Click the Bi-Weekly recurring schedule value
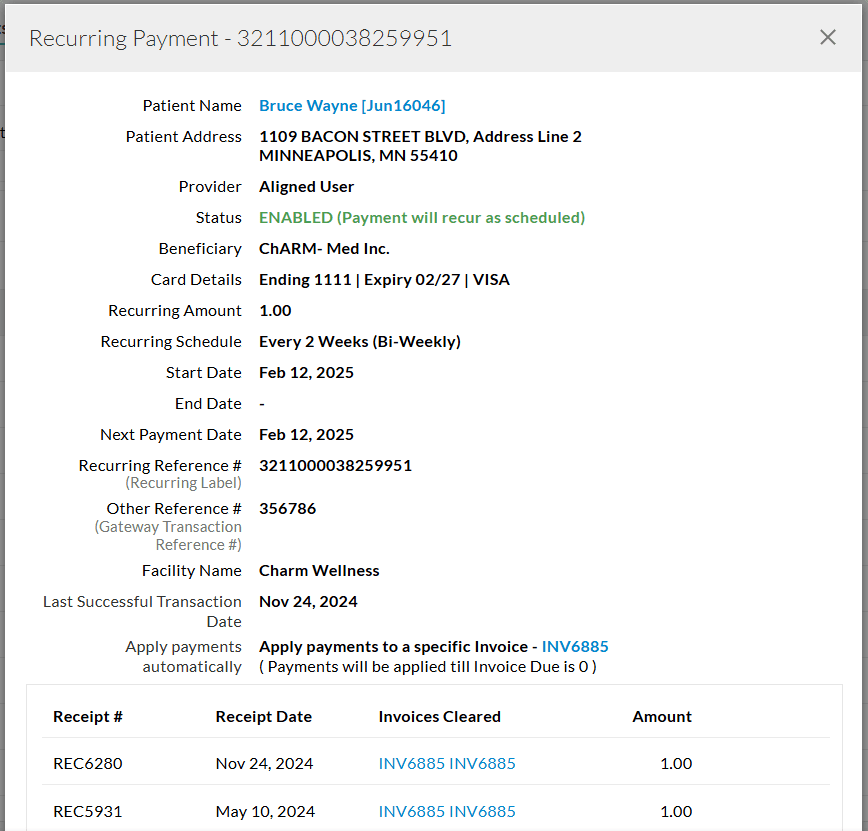Screen dimensions: 868x831 click(359, 341)
